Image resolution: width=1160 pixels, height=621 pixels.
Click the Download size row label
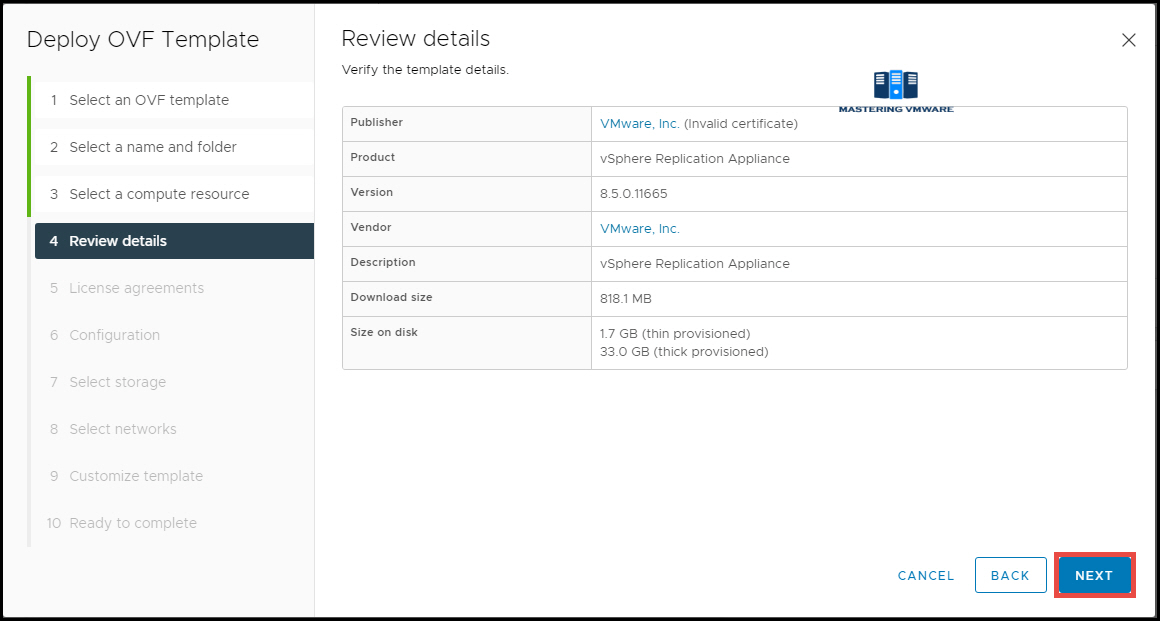tap(391, 297)
